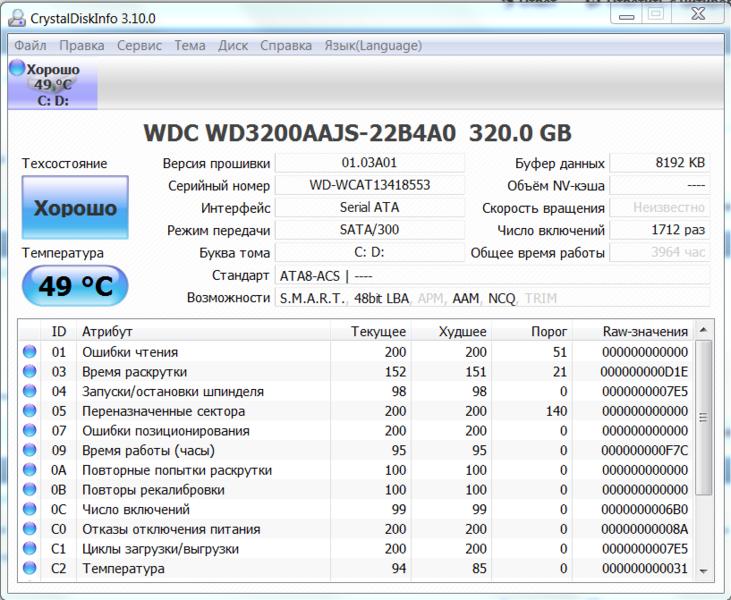Click the Ошибки чтения attribute name

tap(130, 352)
